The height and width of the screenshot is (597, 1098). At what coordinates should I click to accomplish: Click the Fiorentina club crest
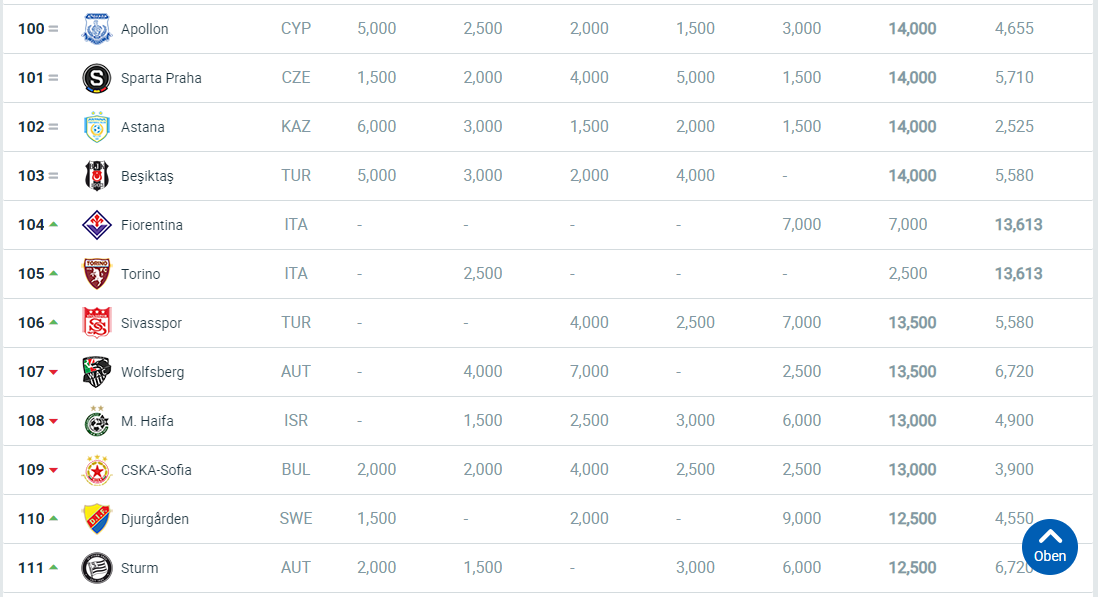(97, 225)
